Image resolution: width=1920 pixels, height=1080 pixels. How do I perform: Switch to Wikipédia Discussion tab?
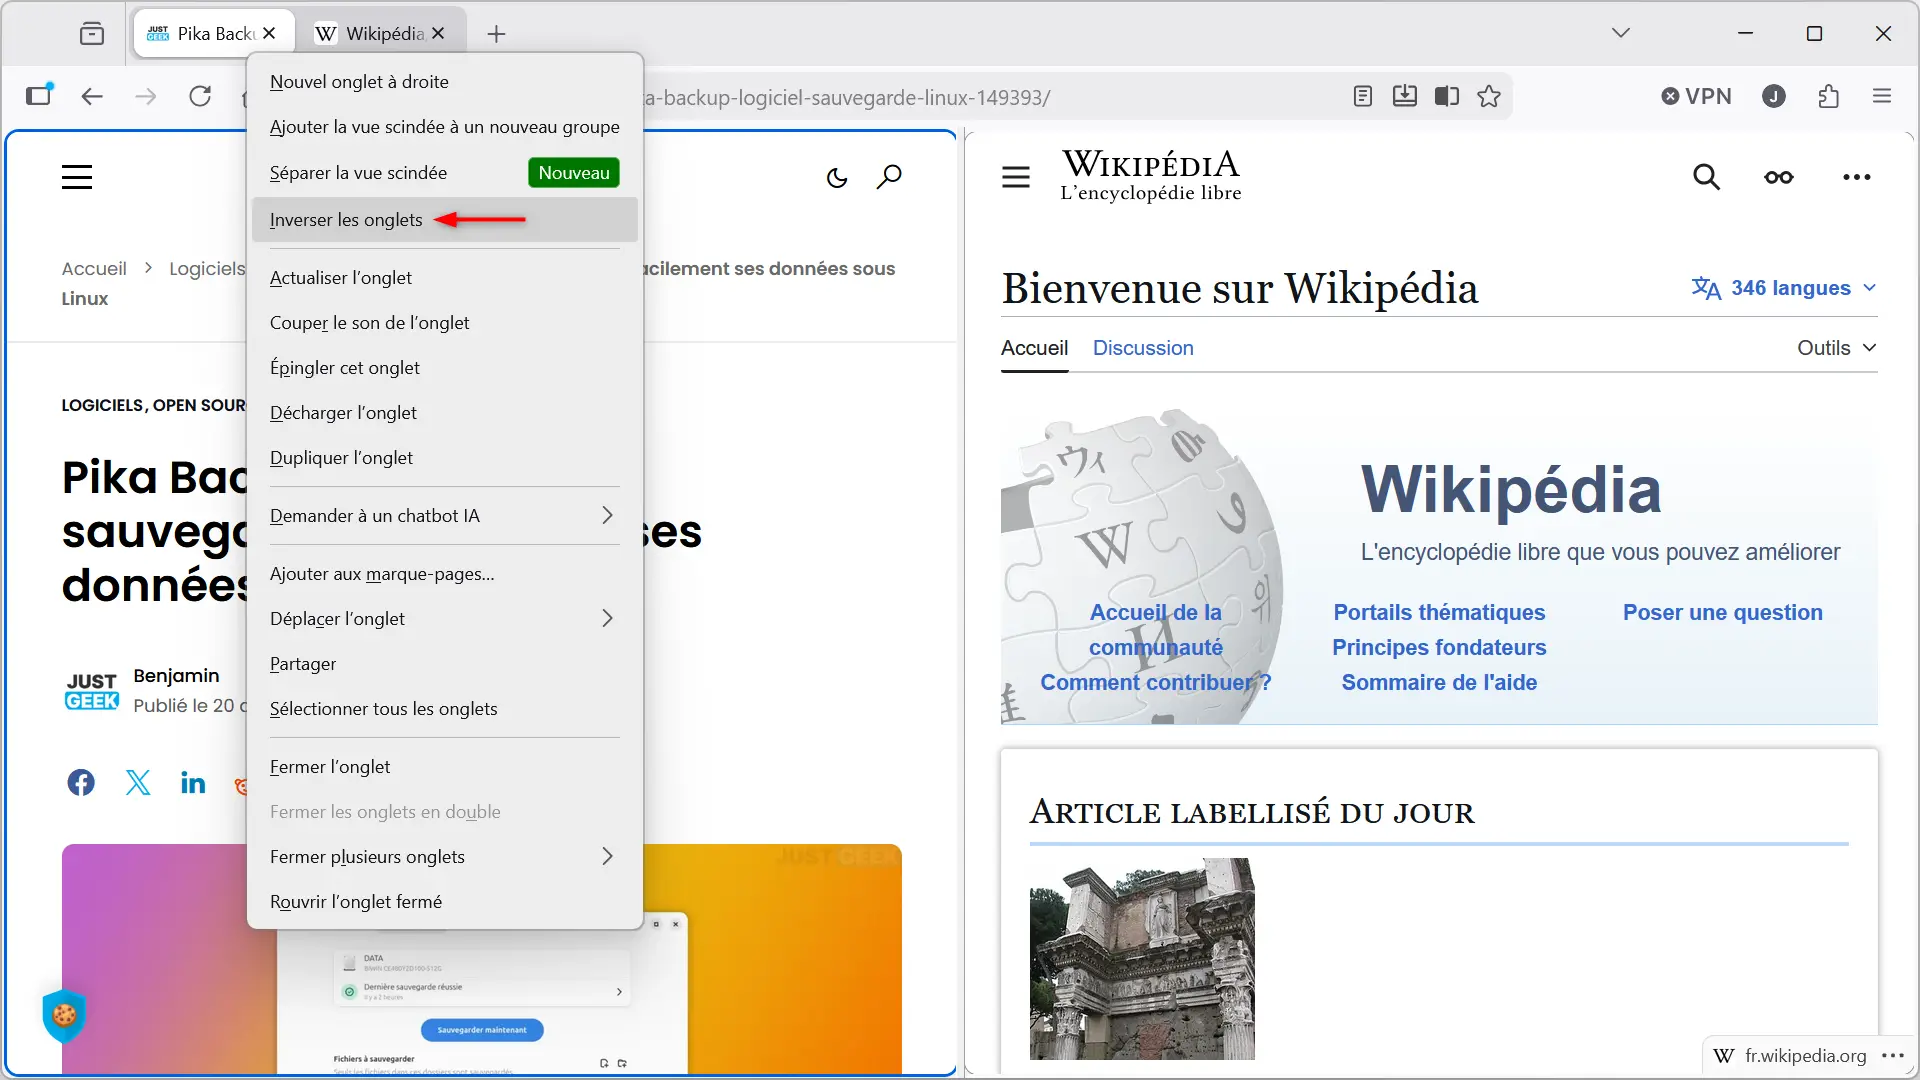[x=1143, y=348]
